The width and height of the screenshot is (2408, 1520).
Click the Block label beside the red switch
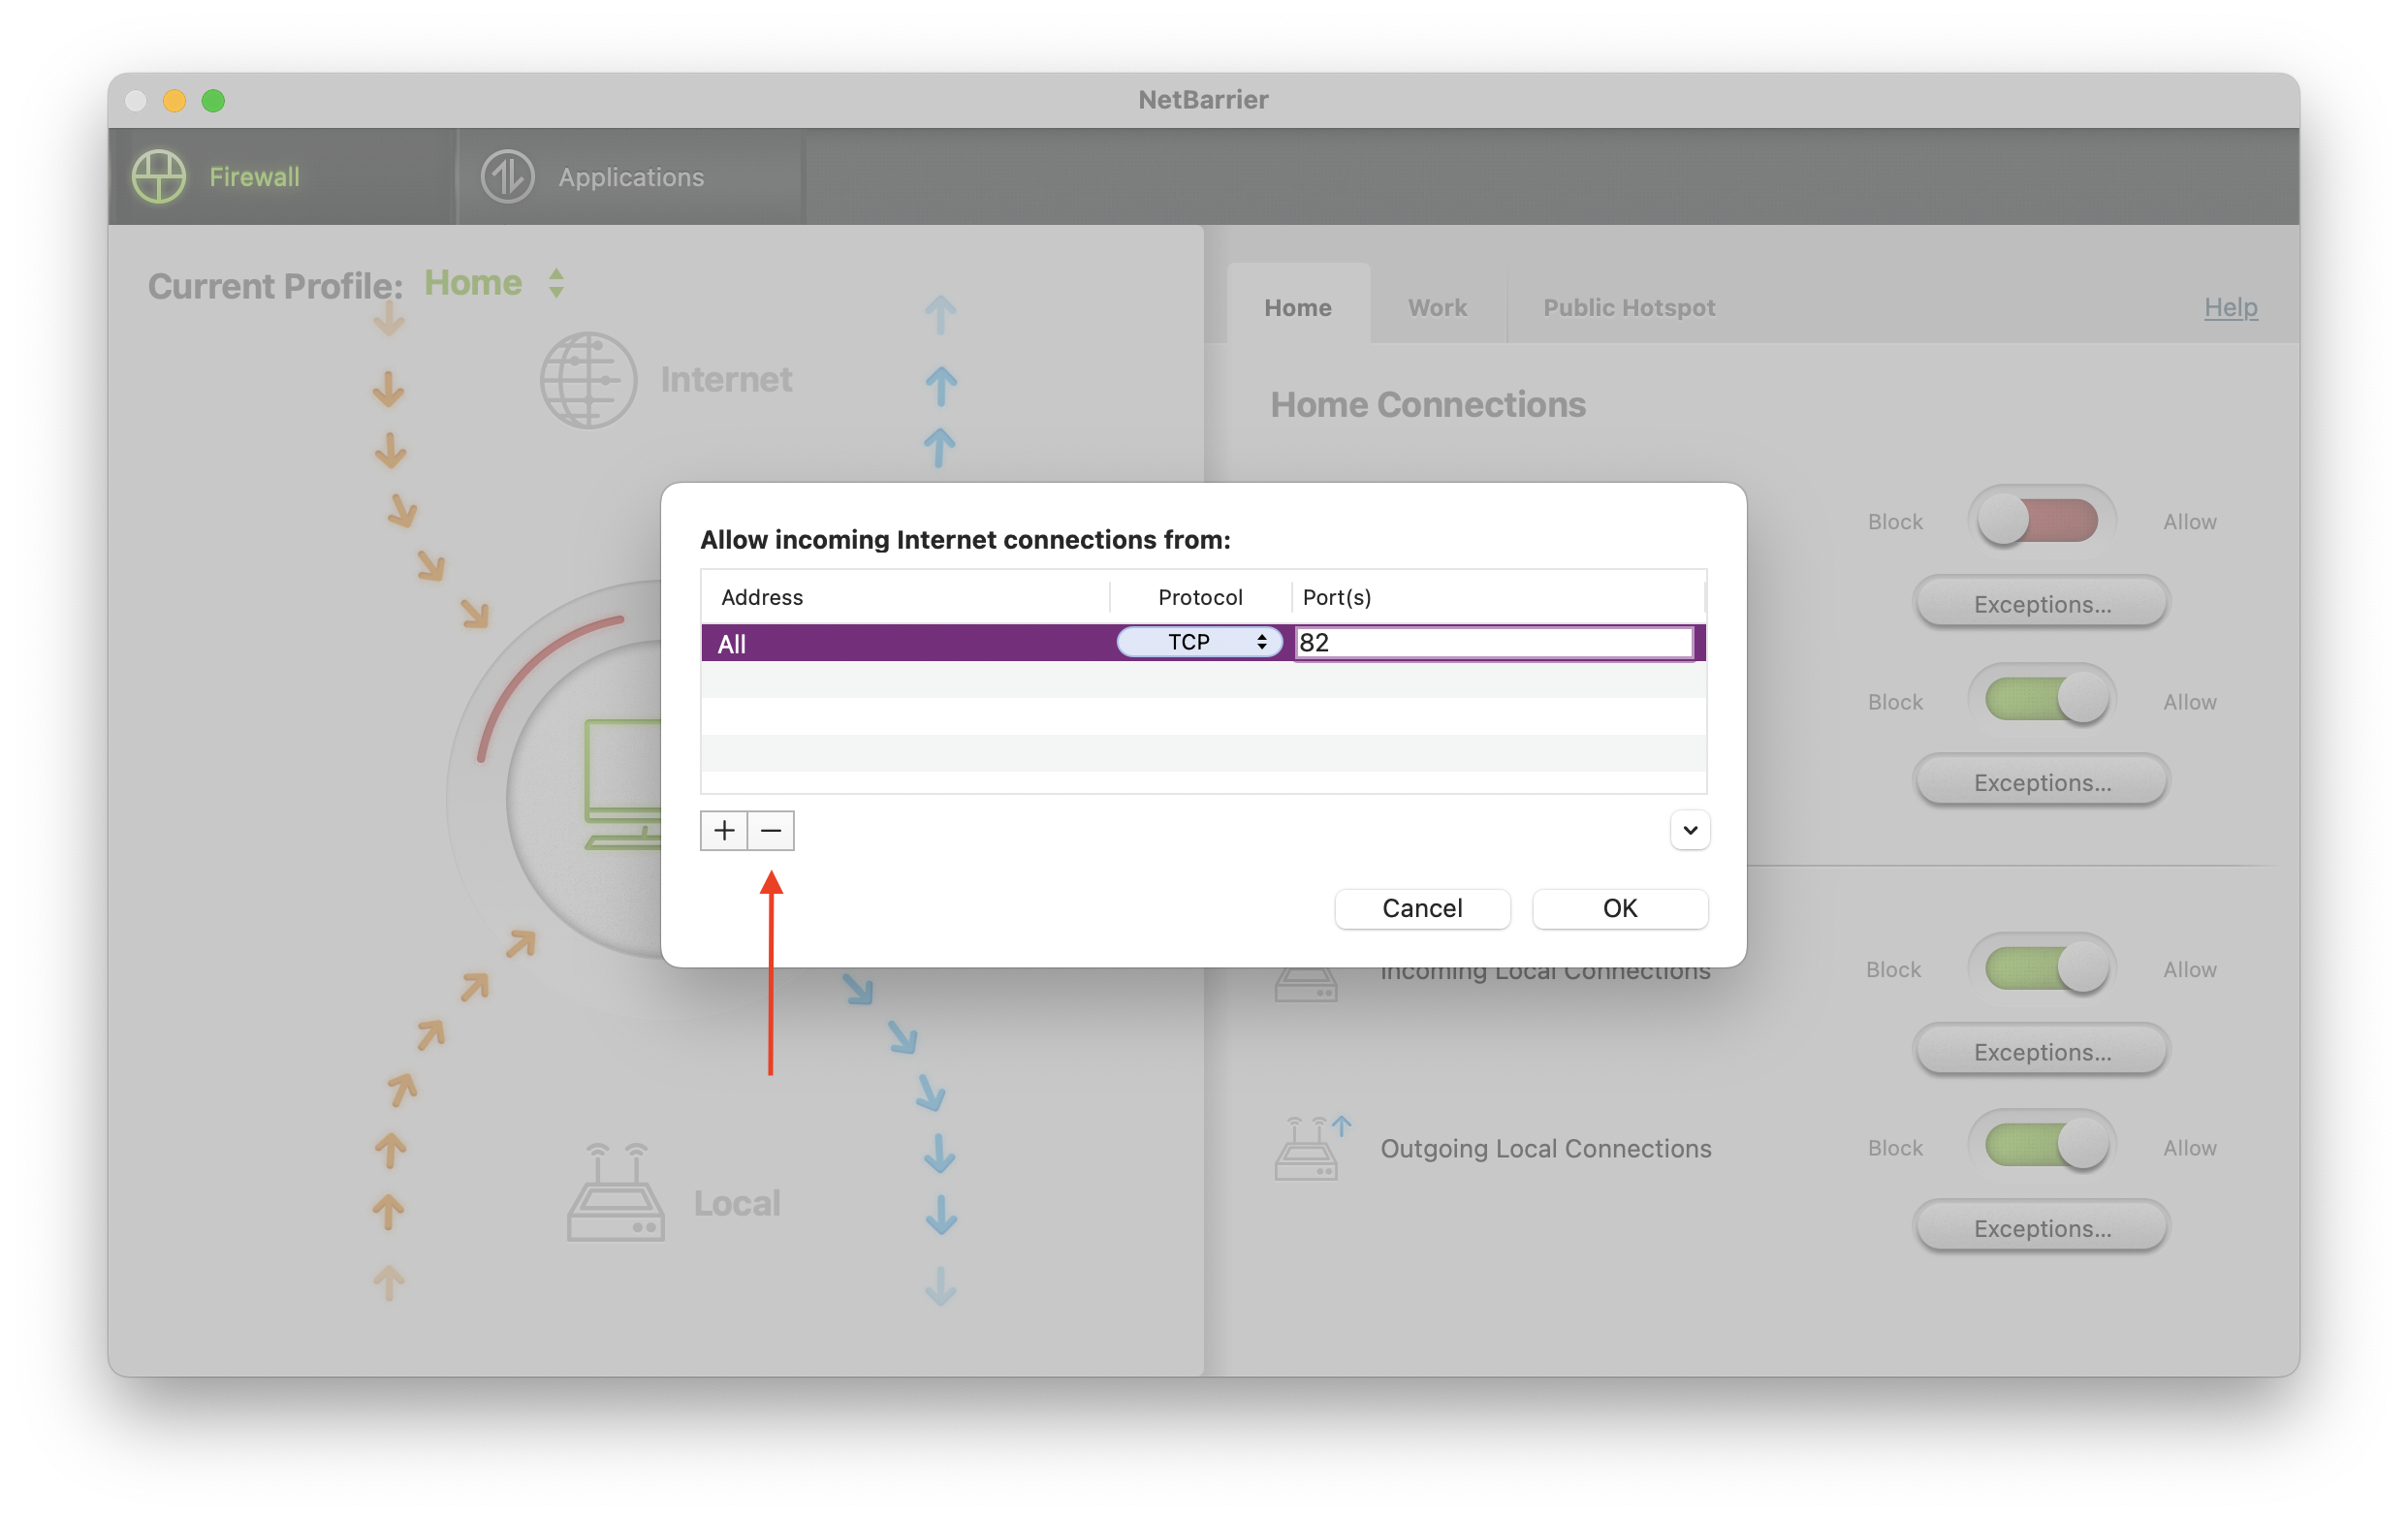click(x=1895, y=521)
